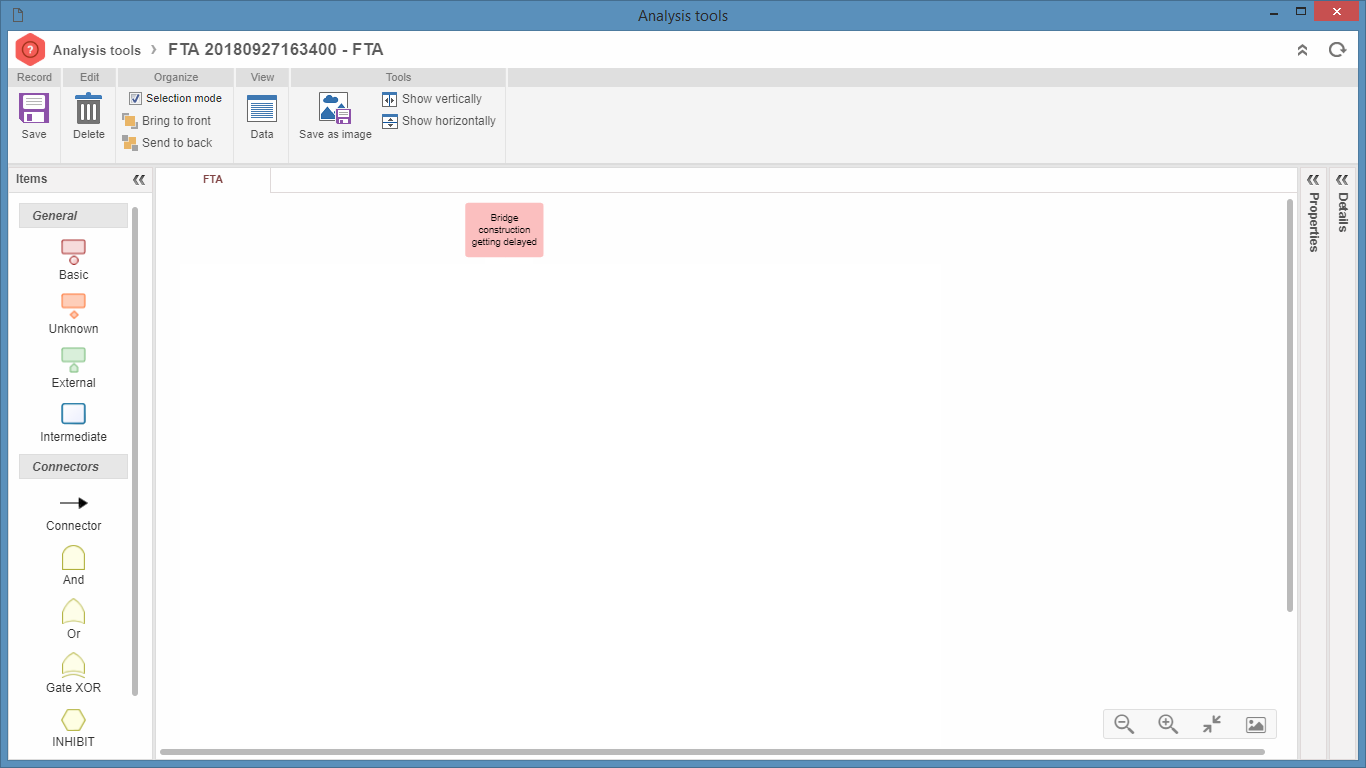Click the canvas vertical scrollbar

click(1290, 405)
